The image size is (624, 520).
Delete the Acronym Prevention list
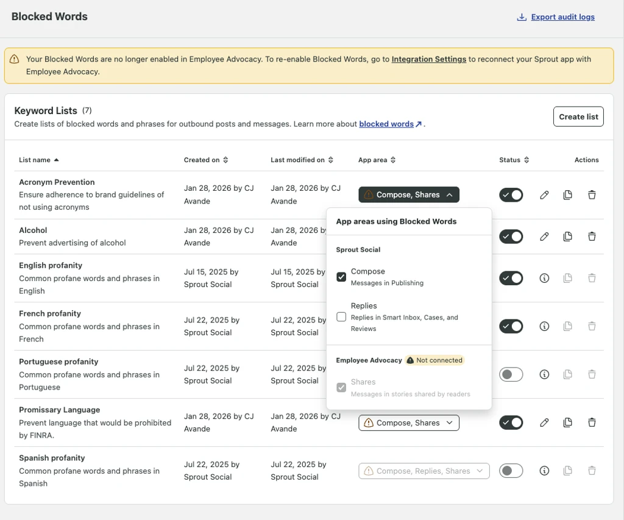pos(592,195)
